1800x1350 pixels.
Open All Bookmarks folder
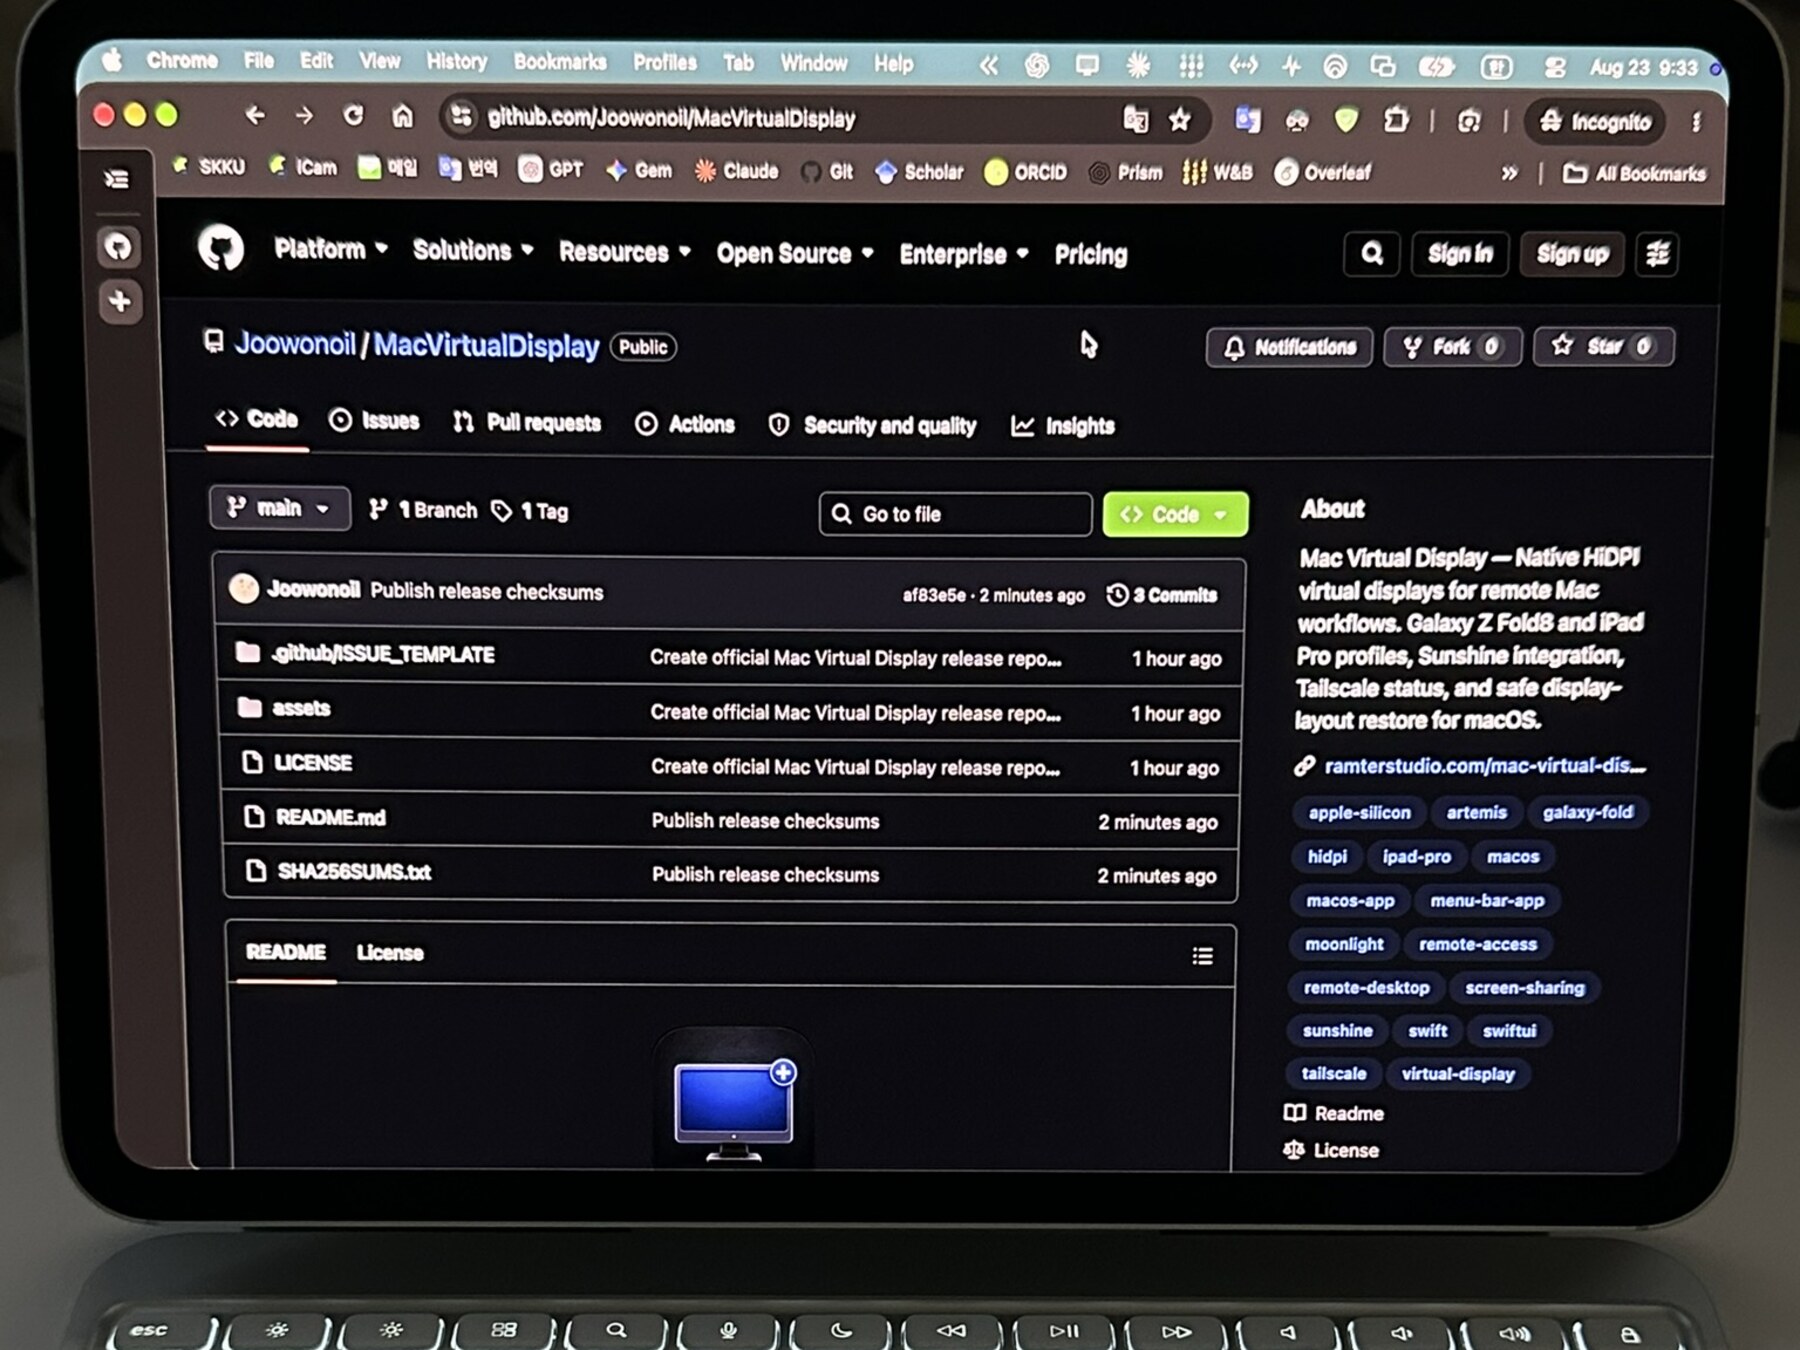[1635, 173]
